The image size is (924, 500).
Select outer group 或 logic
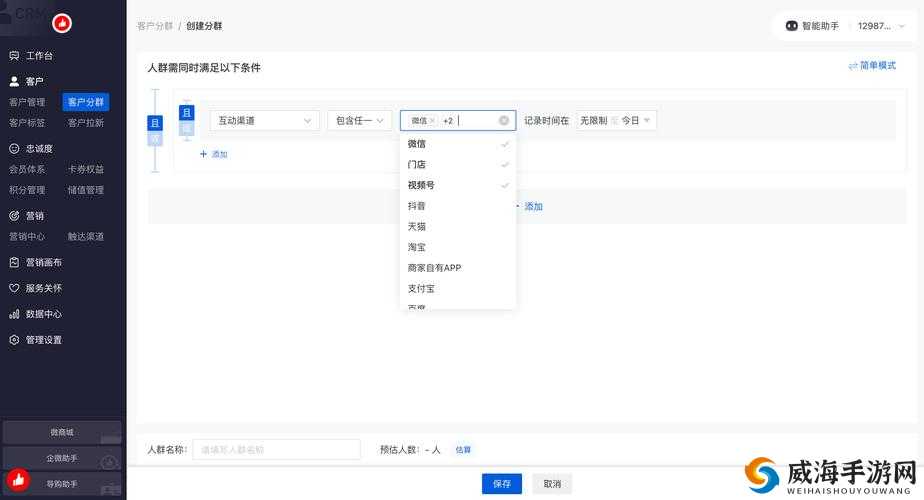tap(154, 139)
